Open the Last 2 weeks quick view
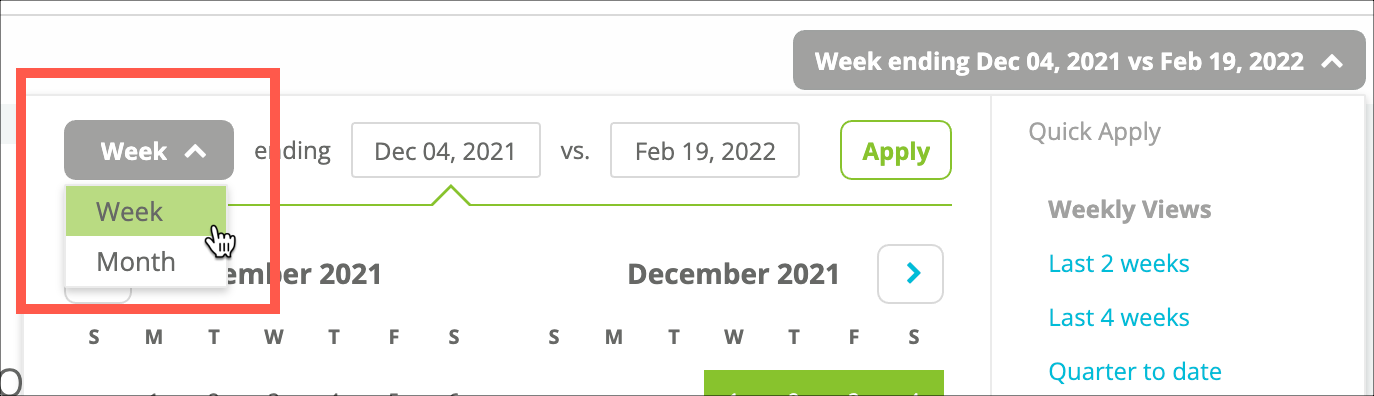 coord(1119,264)
